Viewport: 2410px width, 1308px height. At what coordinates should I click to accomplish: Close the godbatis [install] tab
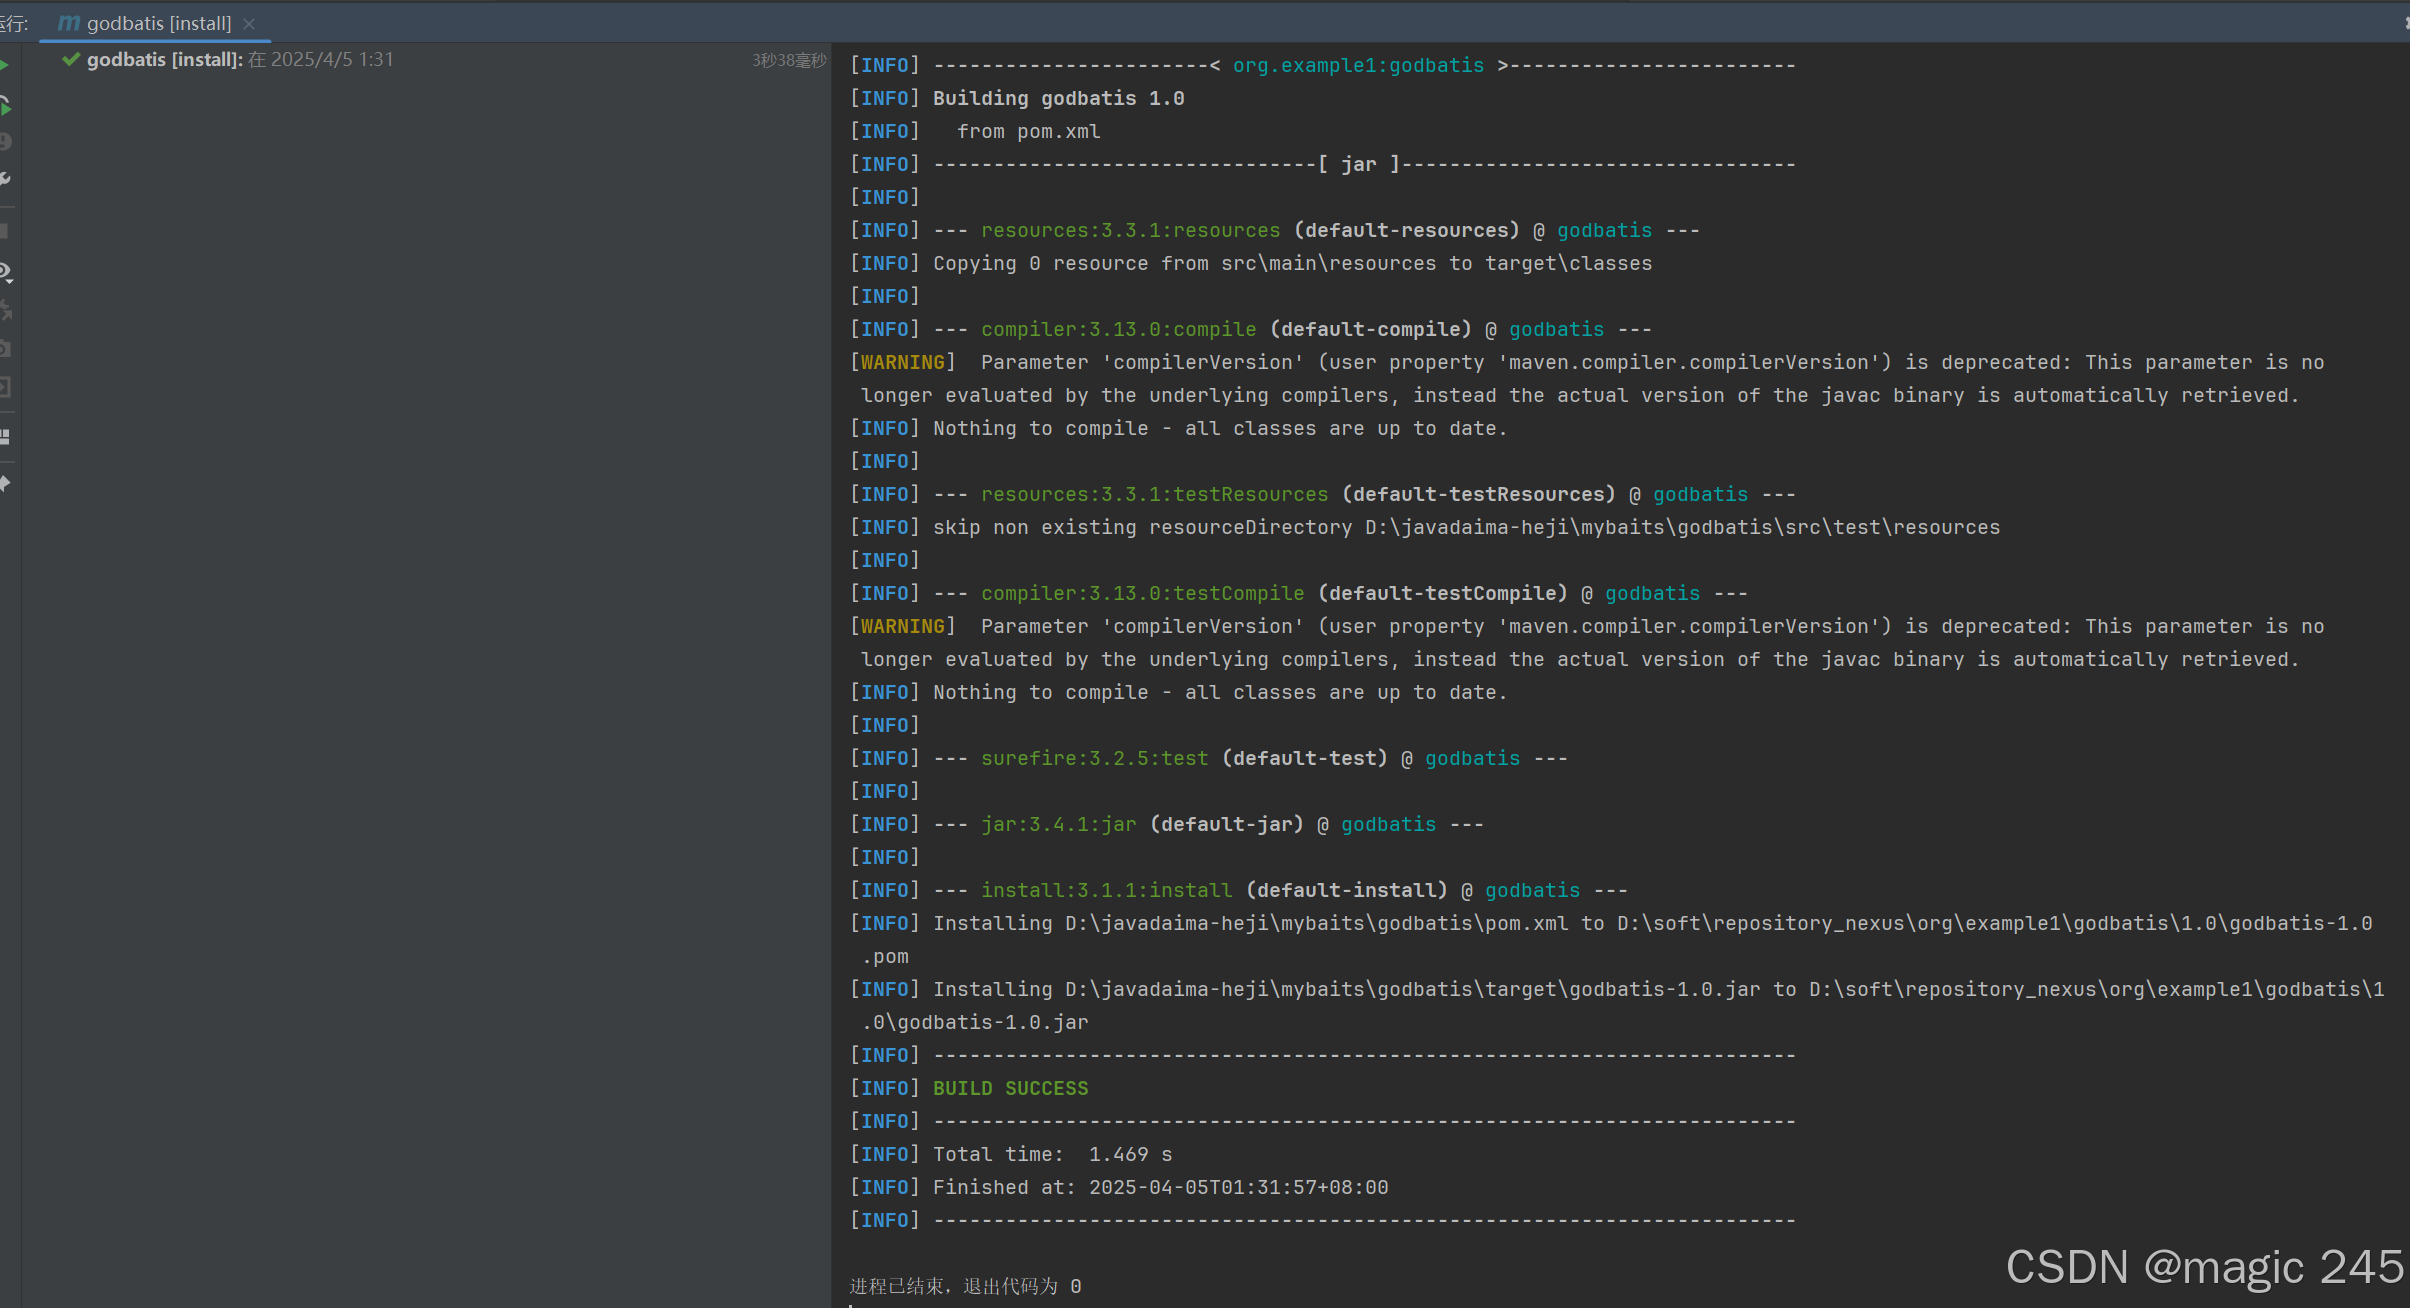pos(249,24)
